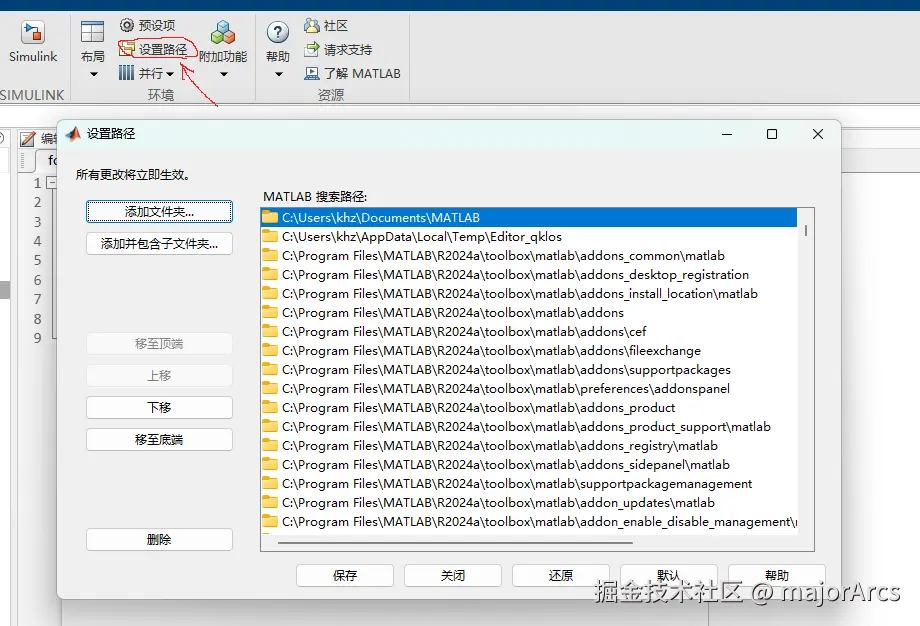Click the Help (帮助) question mark icon

278,32
